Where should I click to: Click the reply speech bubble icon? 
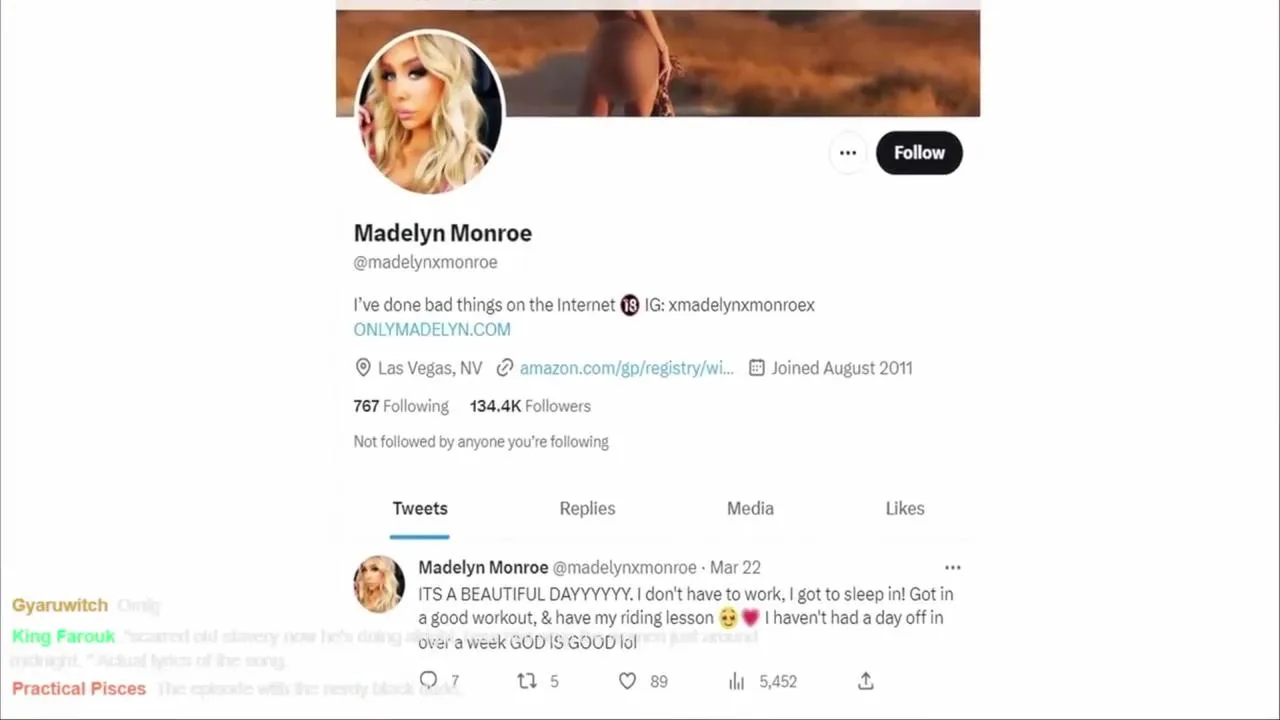tap(429, 681)
